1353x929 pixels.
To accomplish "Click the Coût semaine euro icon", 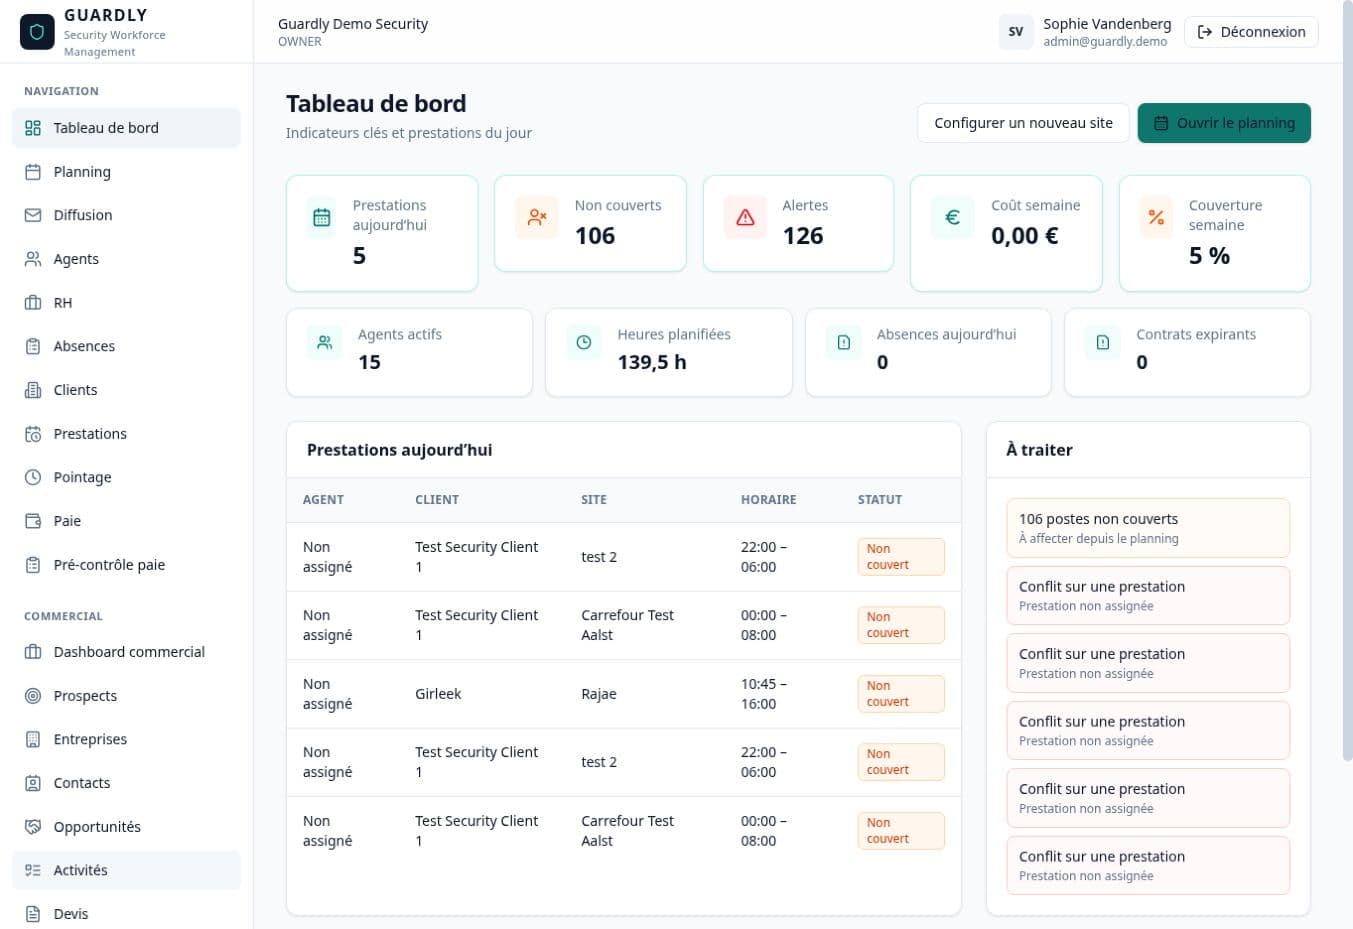I will [953, 217].
